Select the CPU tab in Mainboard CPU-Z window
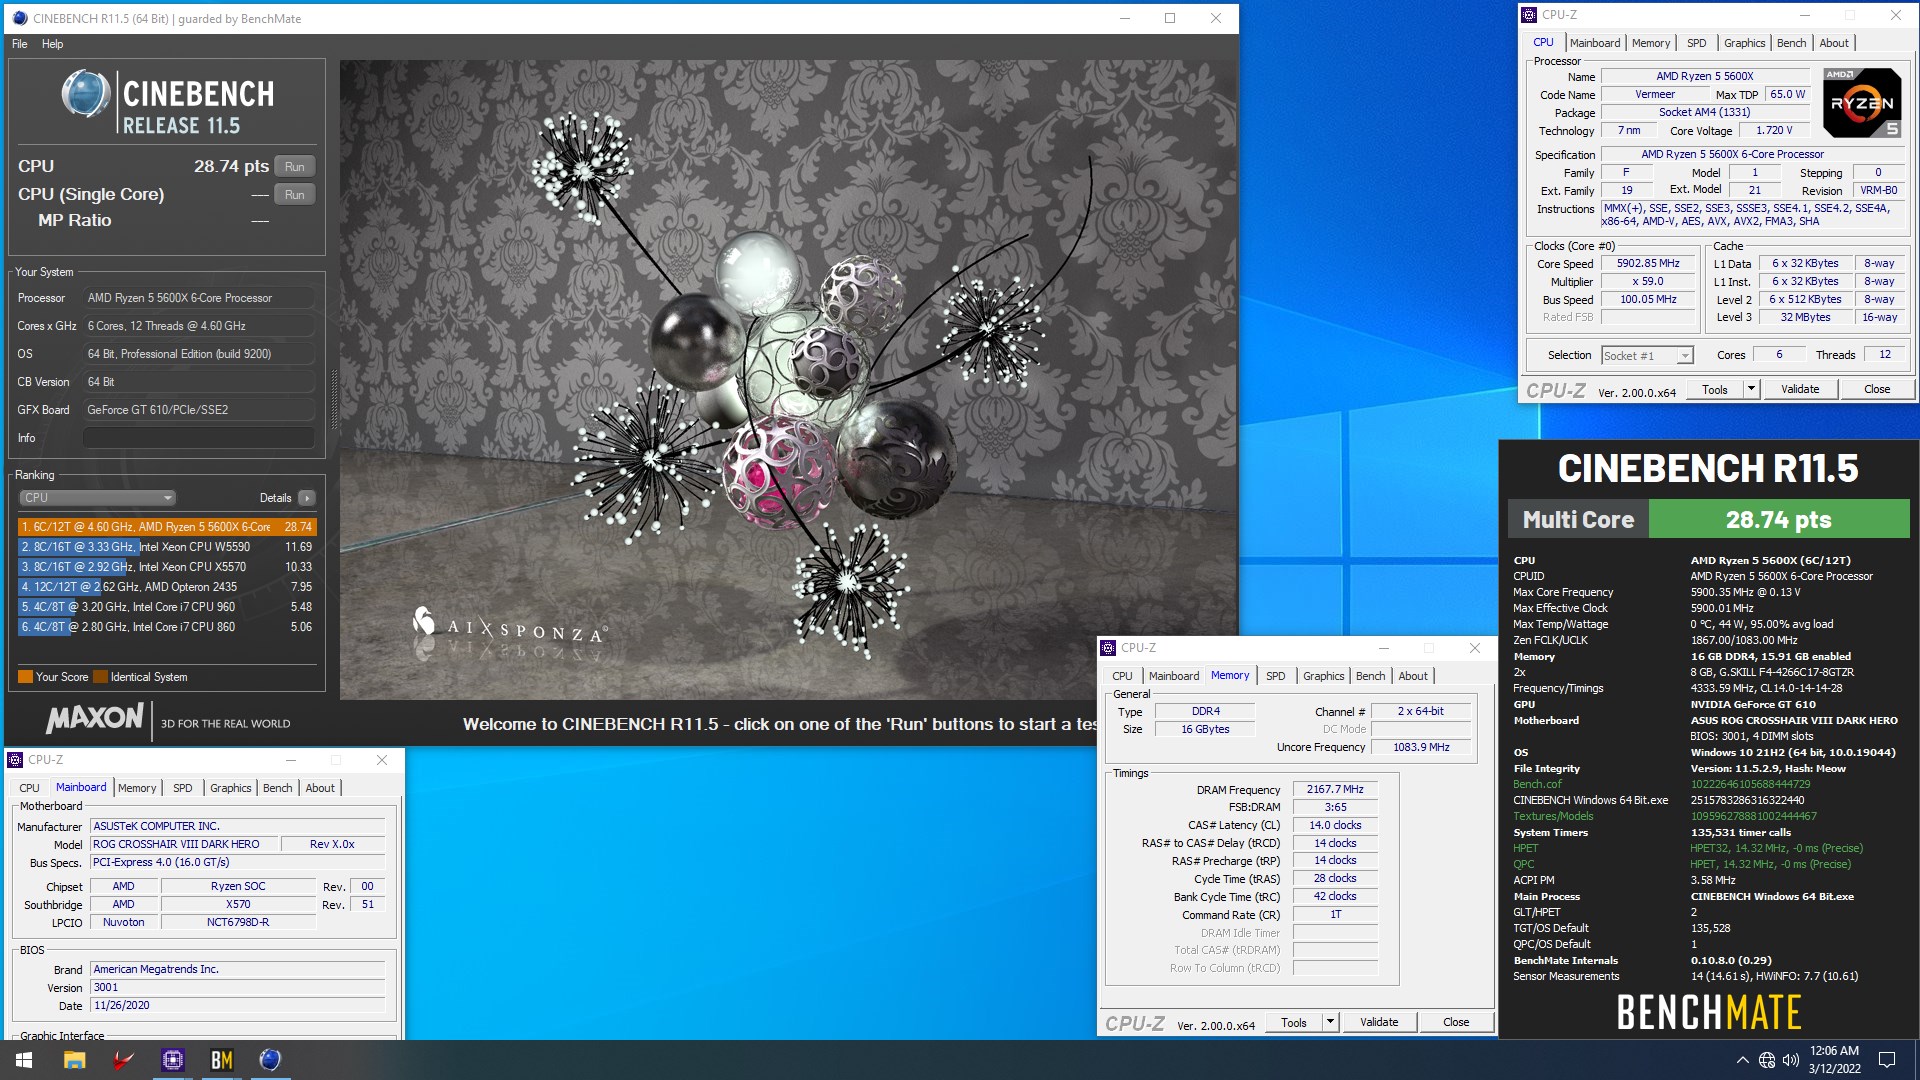 [x=30, y=788]
